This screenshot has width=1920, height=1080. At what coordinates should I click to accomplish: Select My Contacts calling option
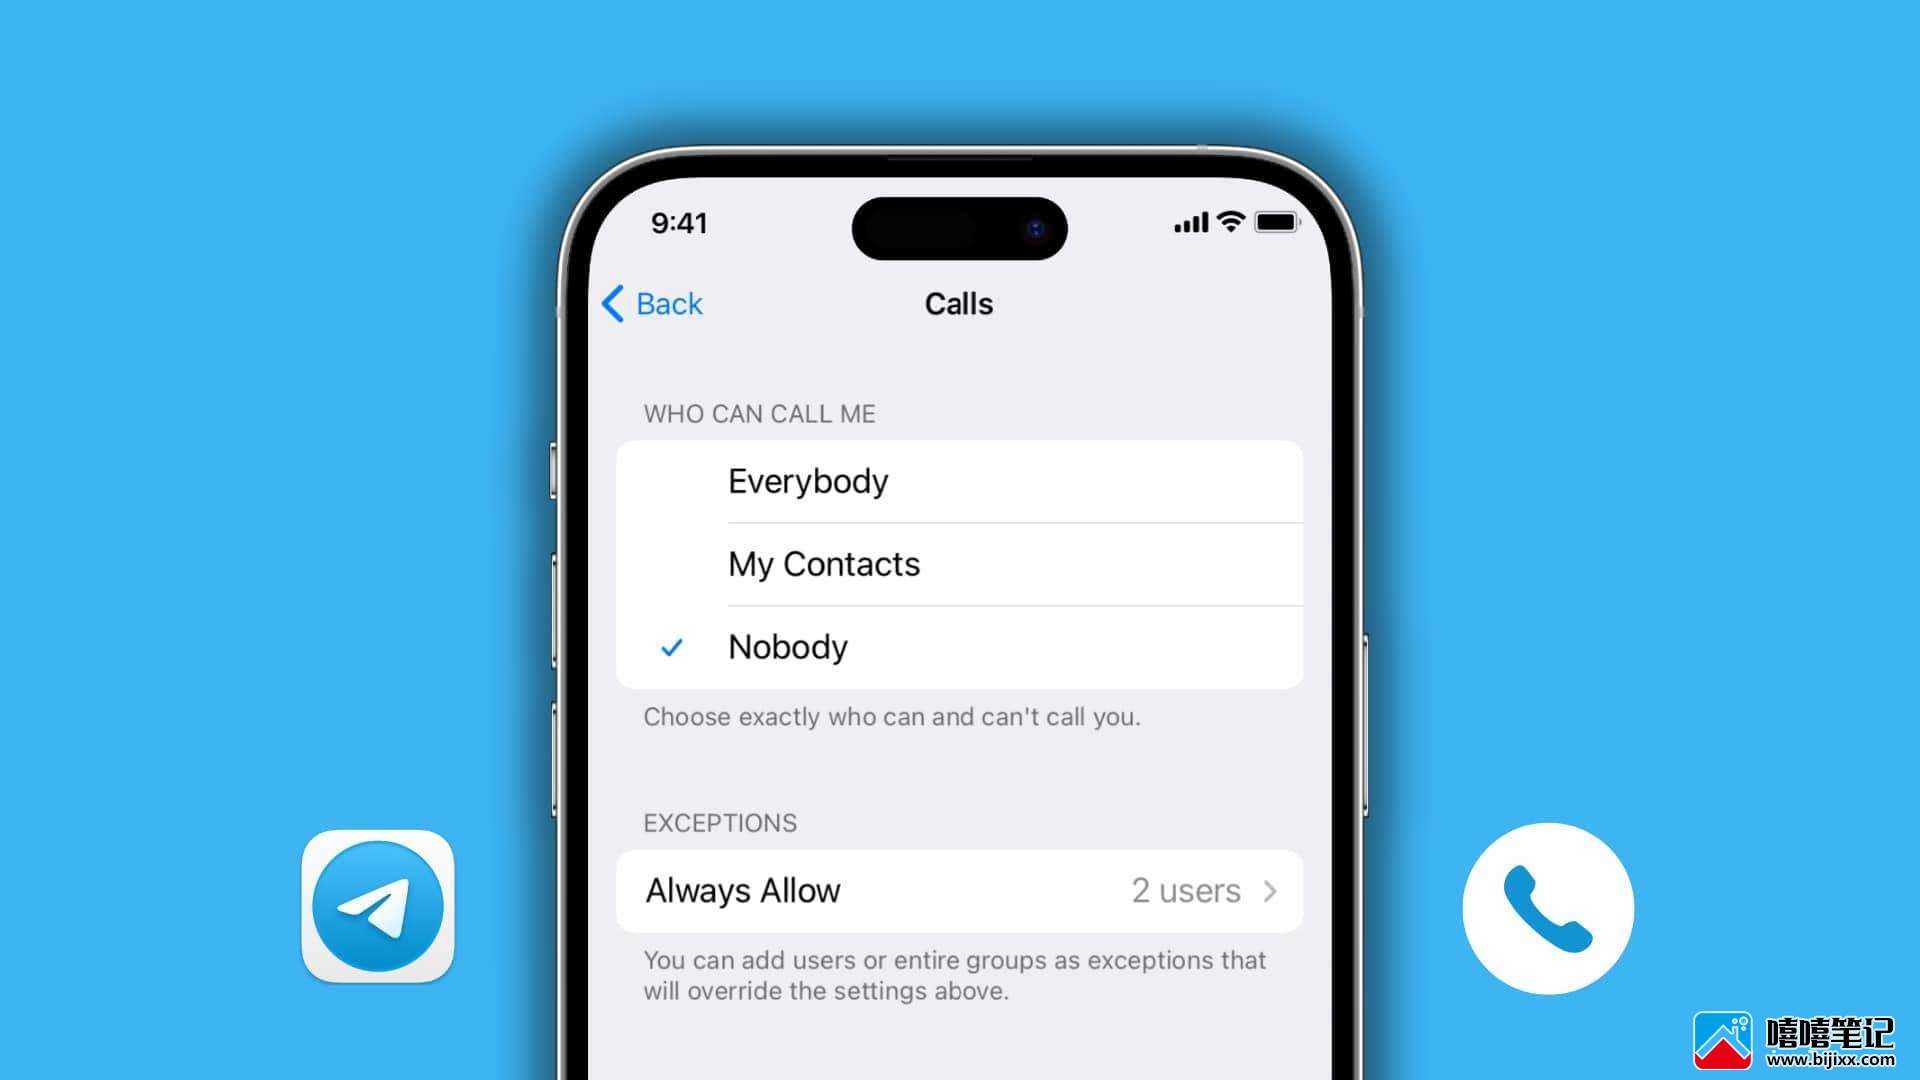(x=959, y=563)
